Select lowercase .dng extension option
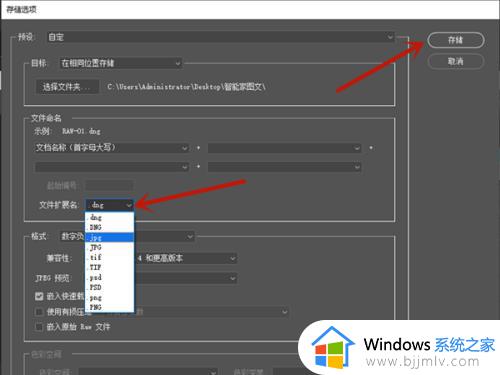The height and width of the screenshot is (375, 500). point(110,217)
